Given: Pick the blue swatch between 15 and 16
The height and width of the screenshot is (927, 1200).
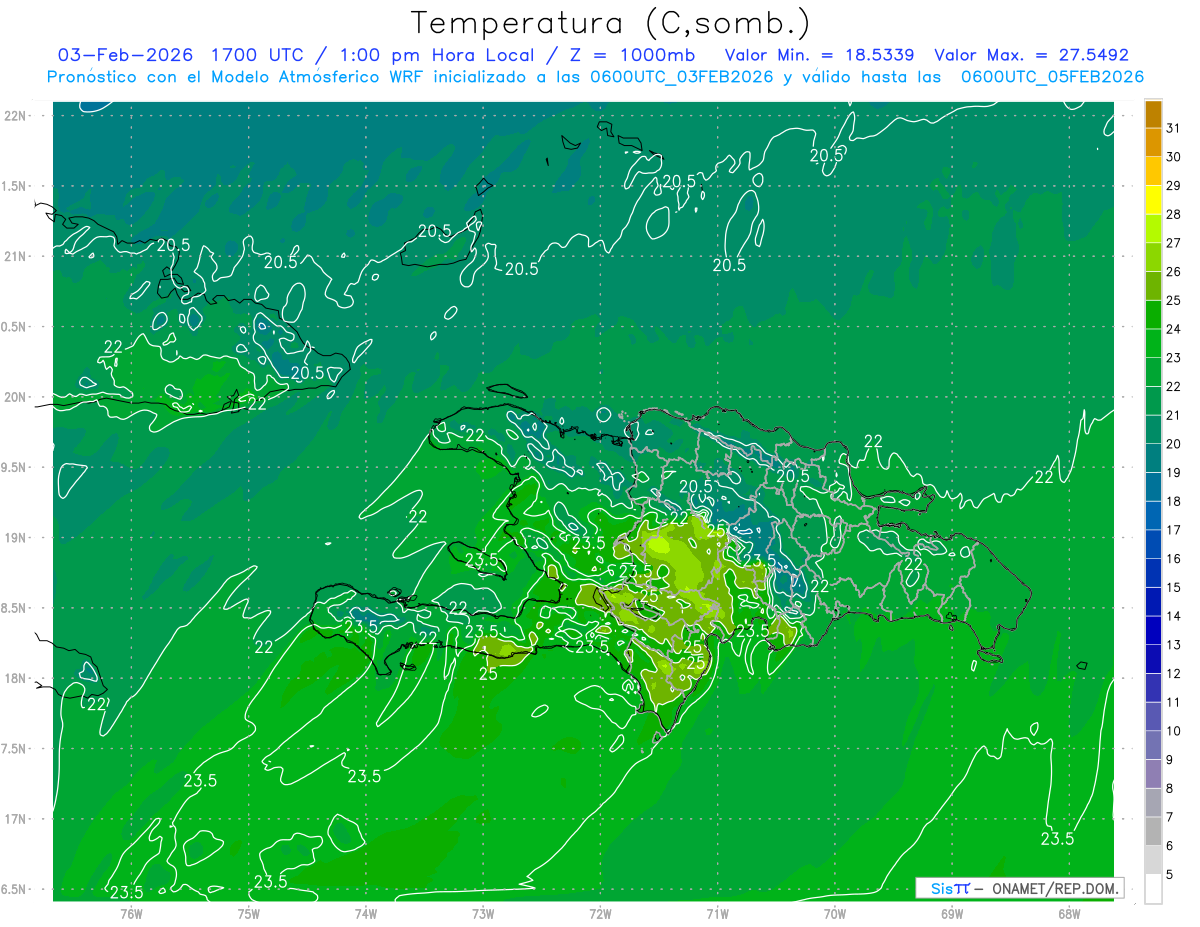Looking at the screenshot, I should coord(1153,573).
